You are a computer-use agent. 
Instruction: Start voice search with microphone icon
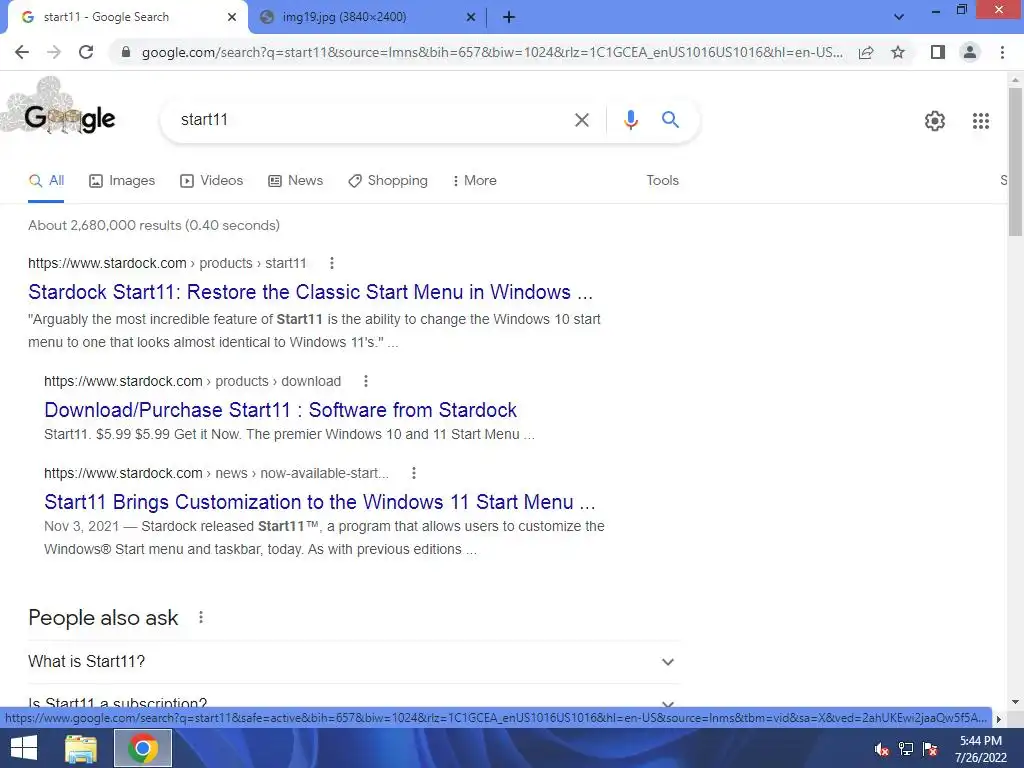(630, 120)
